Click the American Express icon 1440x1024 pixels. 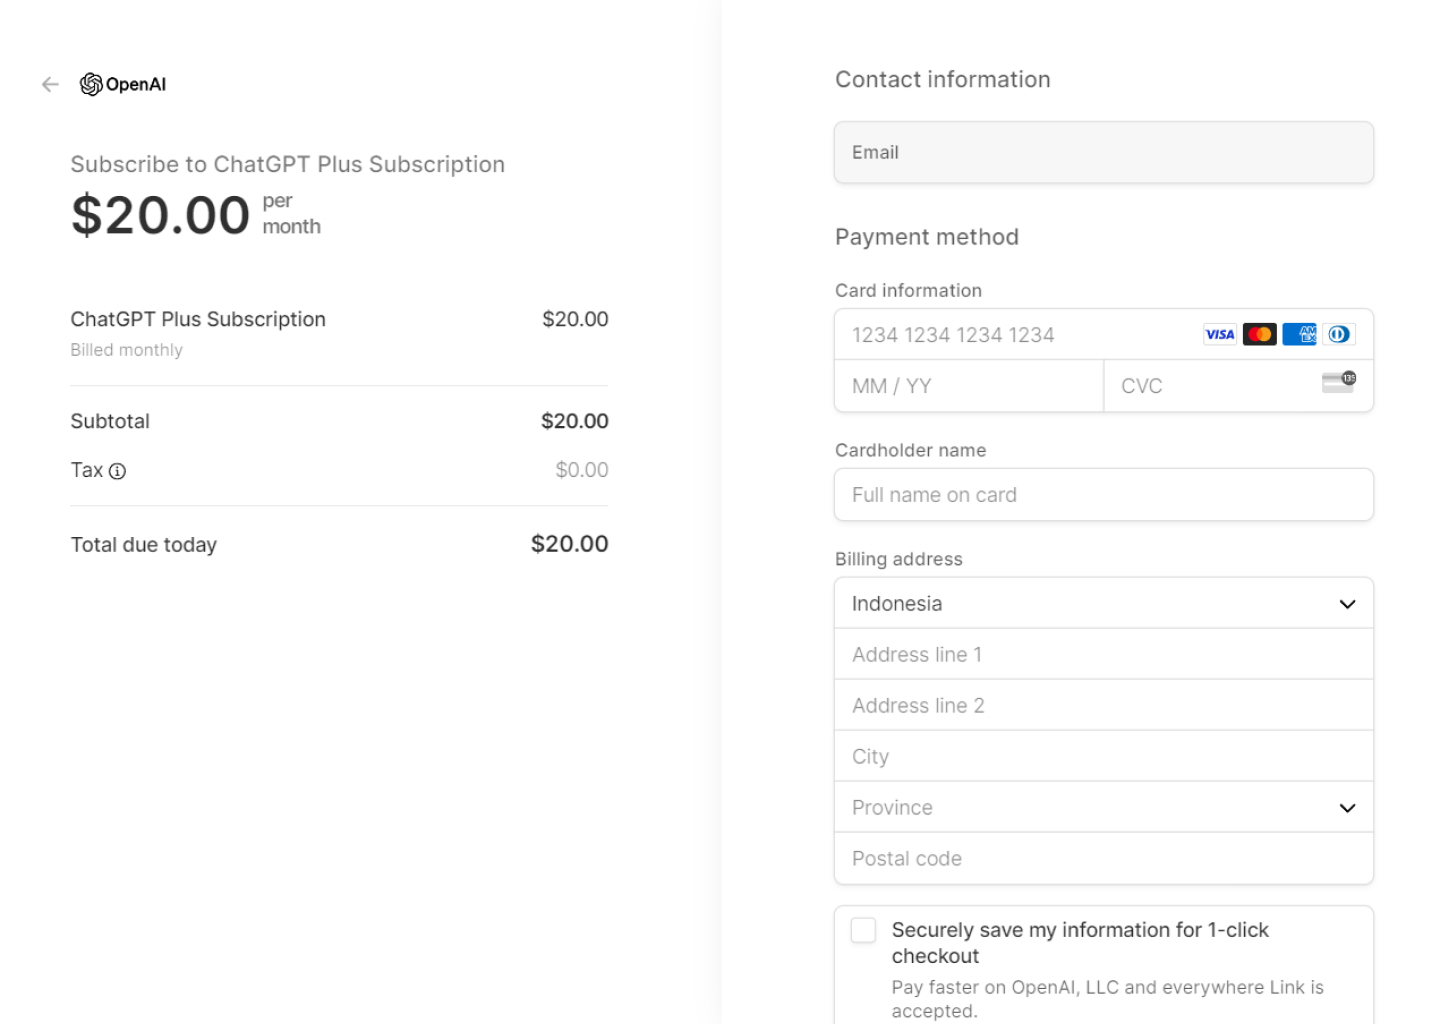pos(1299,335)
